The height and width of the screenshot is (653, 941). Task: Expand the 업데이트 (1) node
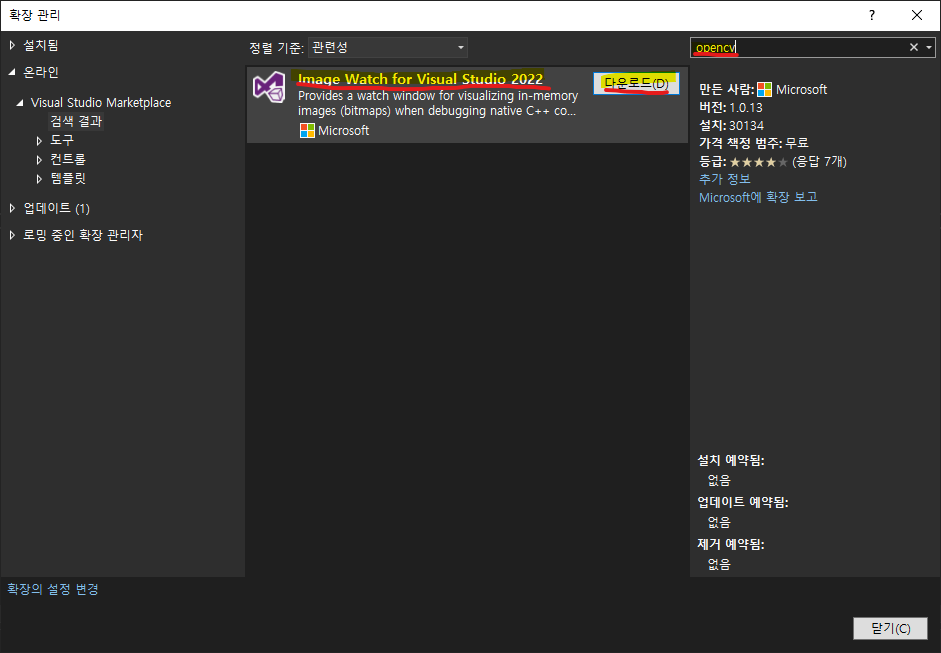(x=12, y=208)
